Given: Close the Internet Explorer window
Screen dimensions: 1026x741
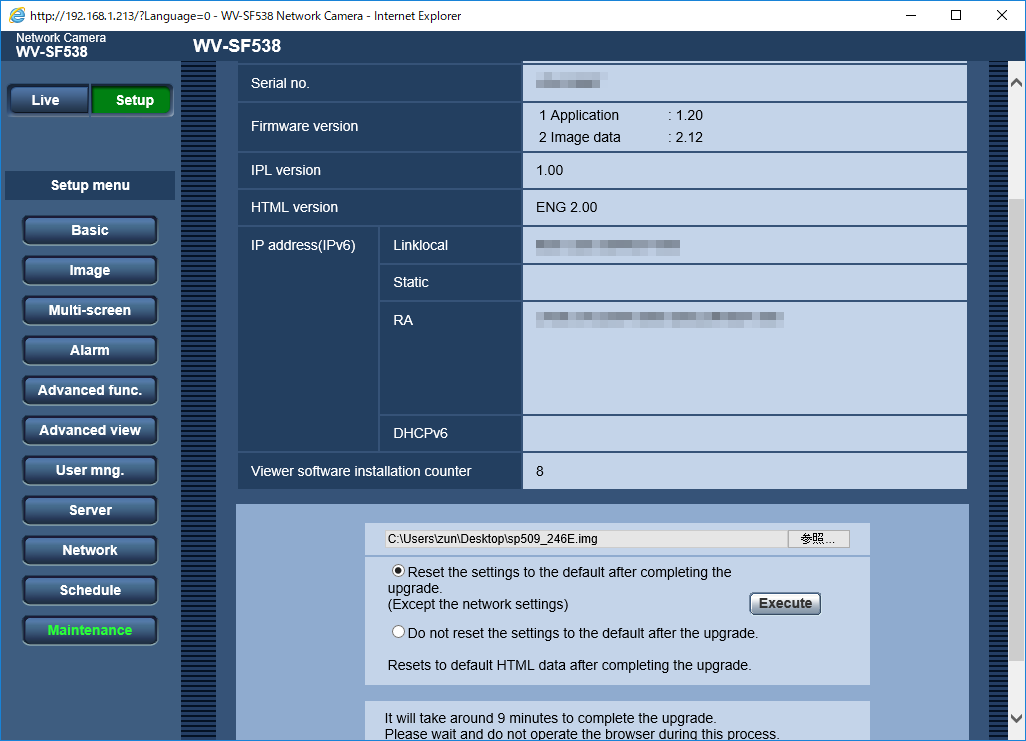Looking at the screenshot, I should point(1002,15).
